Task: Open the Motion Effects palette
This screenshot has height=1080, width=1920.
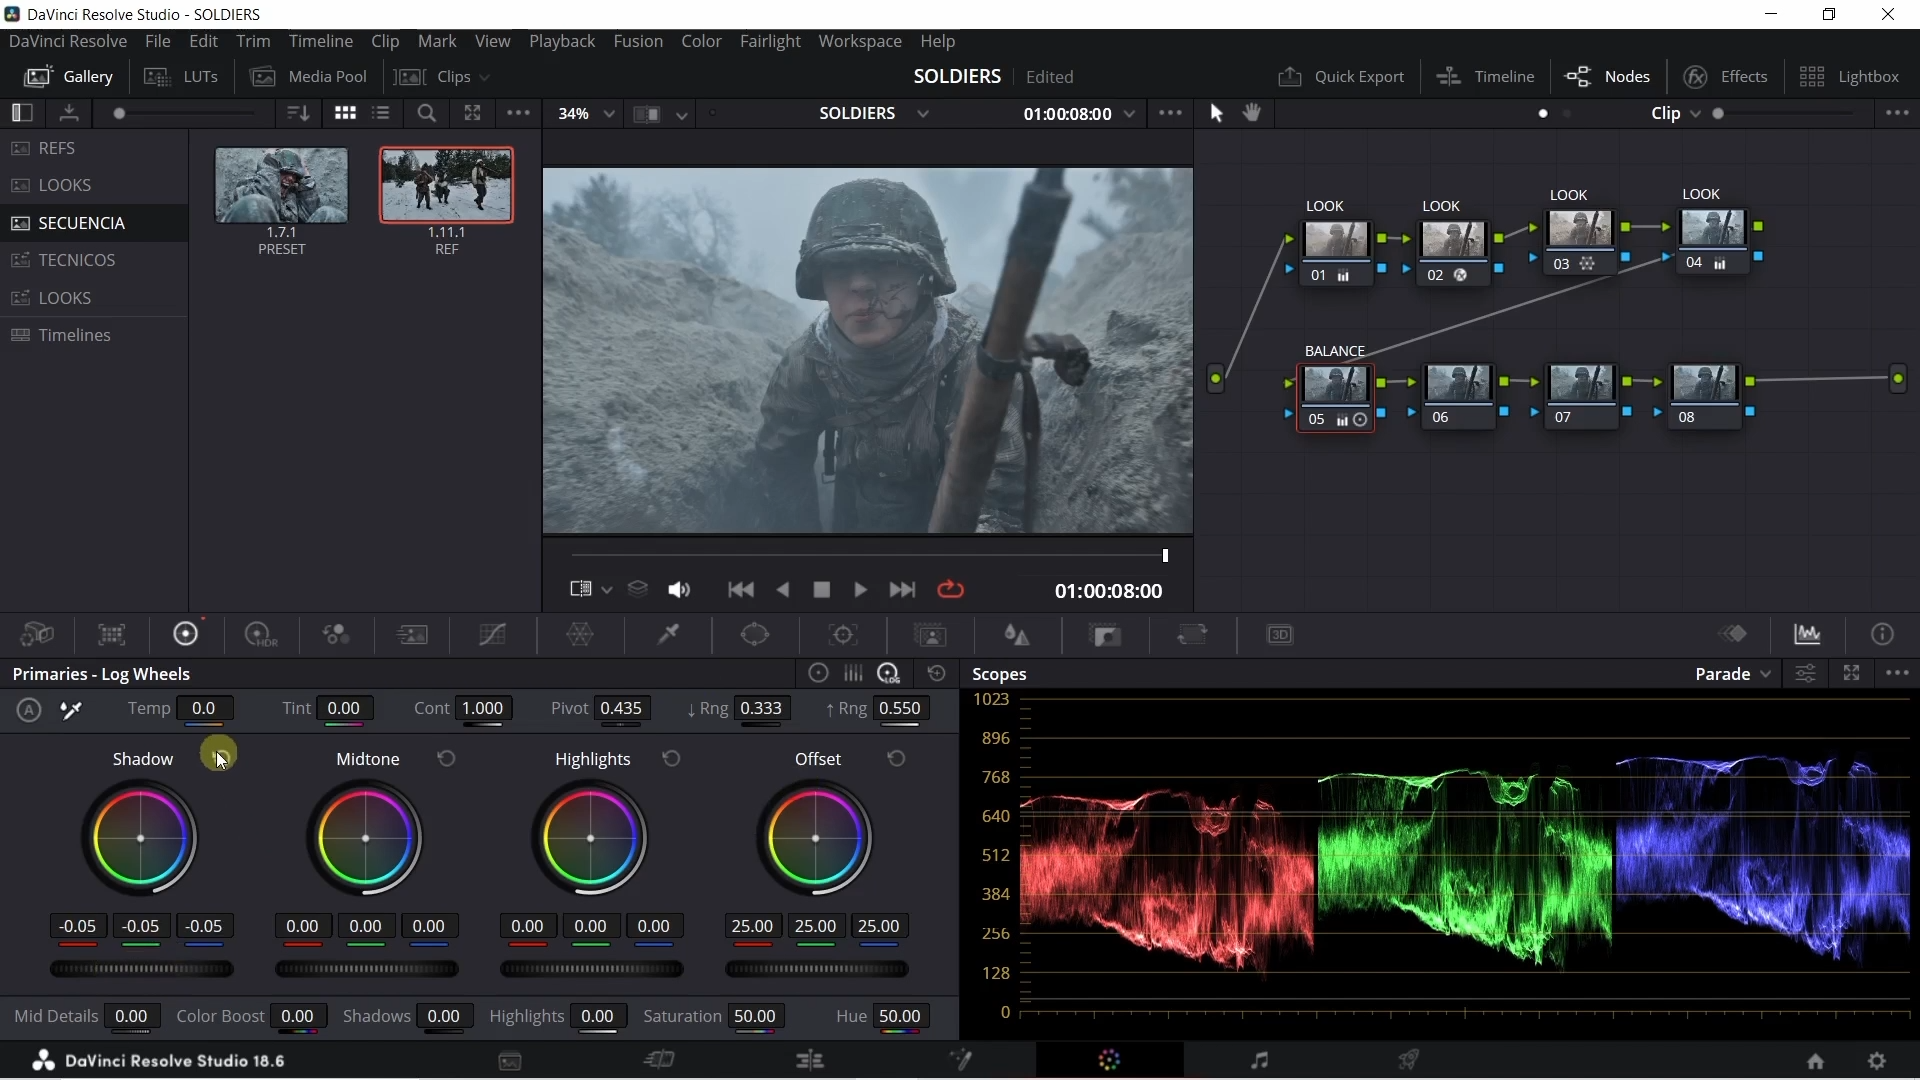Action: [412, 635]
